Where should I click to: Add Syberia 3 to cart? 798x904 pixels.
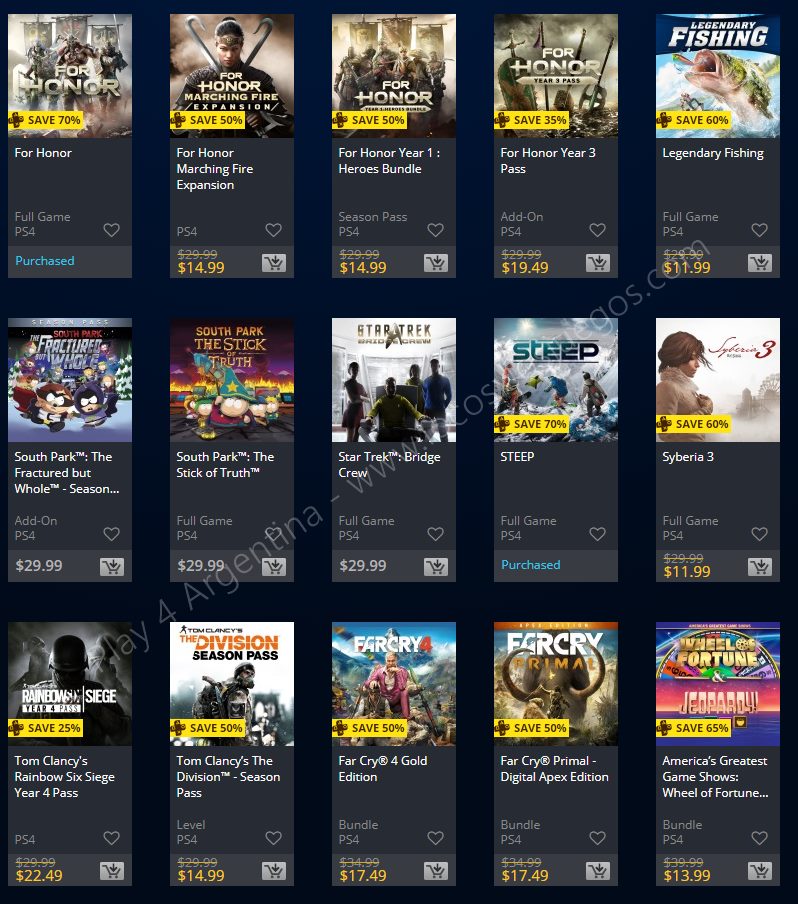pyautogui.click(x=760, y=567)
